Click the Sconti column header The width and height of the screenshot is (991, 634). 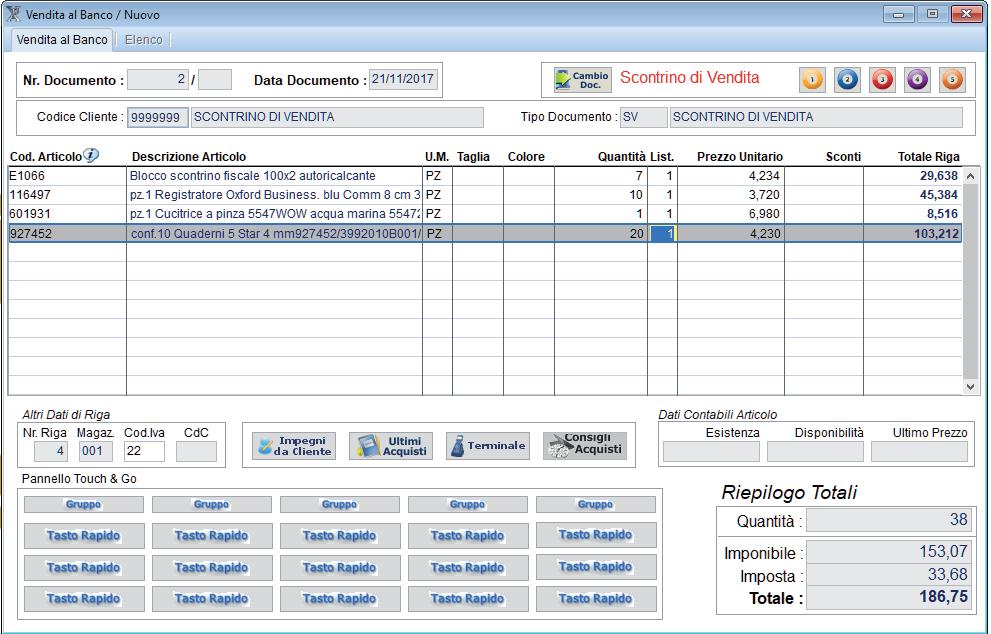pyautogui.click(x=843, y=157)
